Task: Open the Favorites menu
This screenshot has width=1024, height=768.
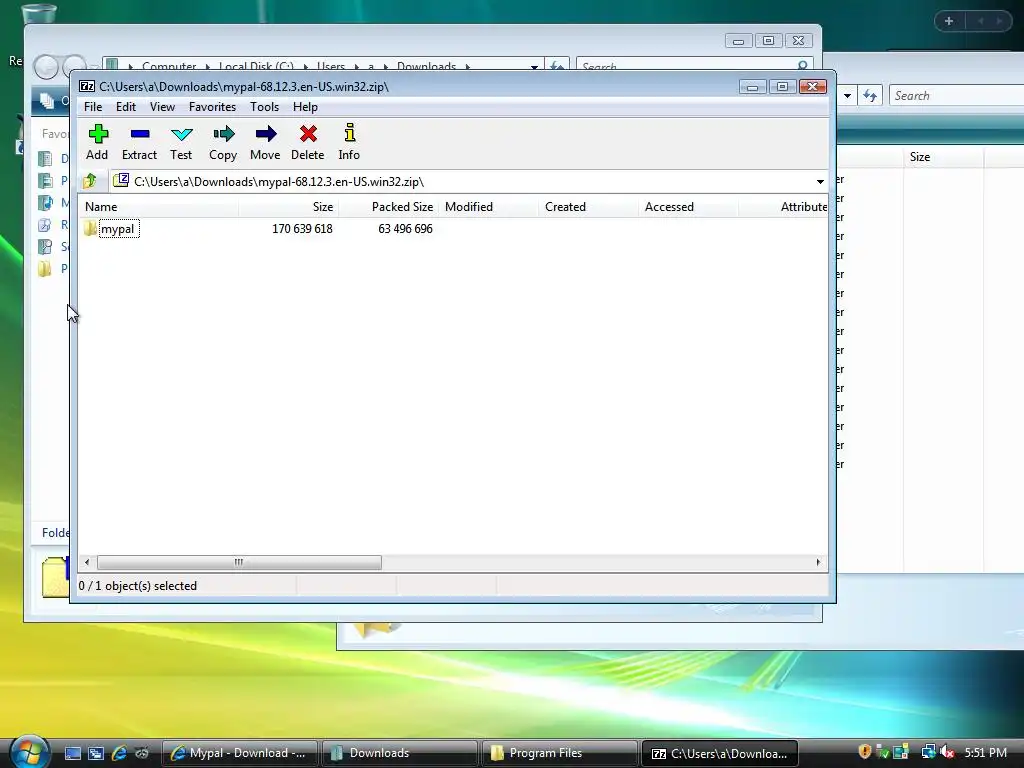Action: 212,106
